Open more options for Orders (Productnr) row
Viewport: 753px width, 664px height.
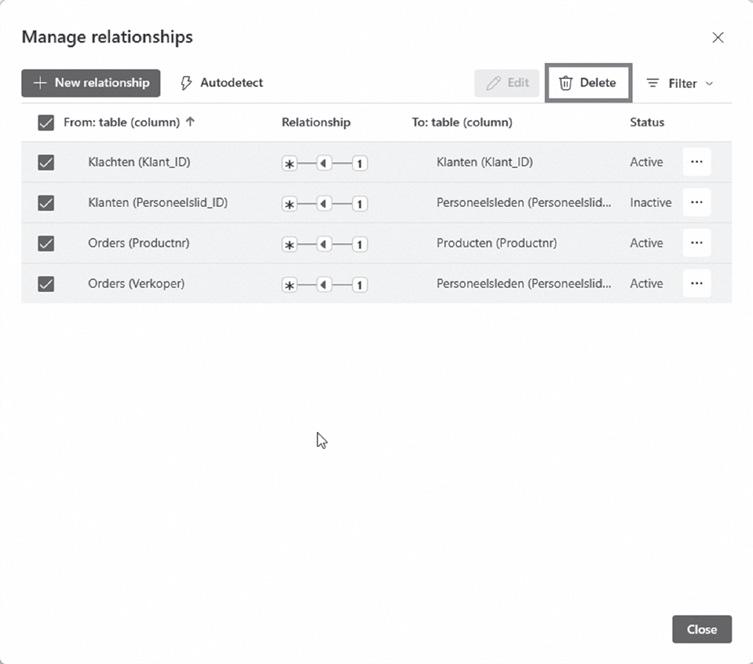[696, 243]
